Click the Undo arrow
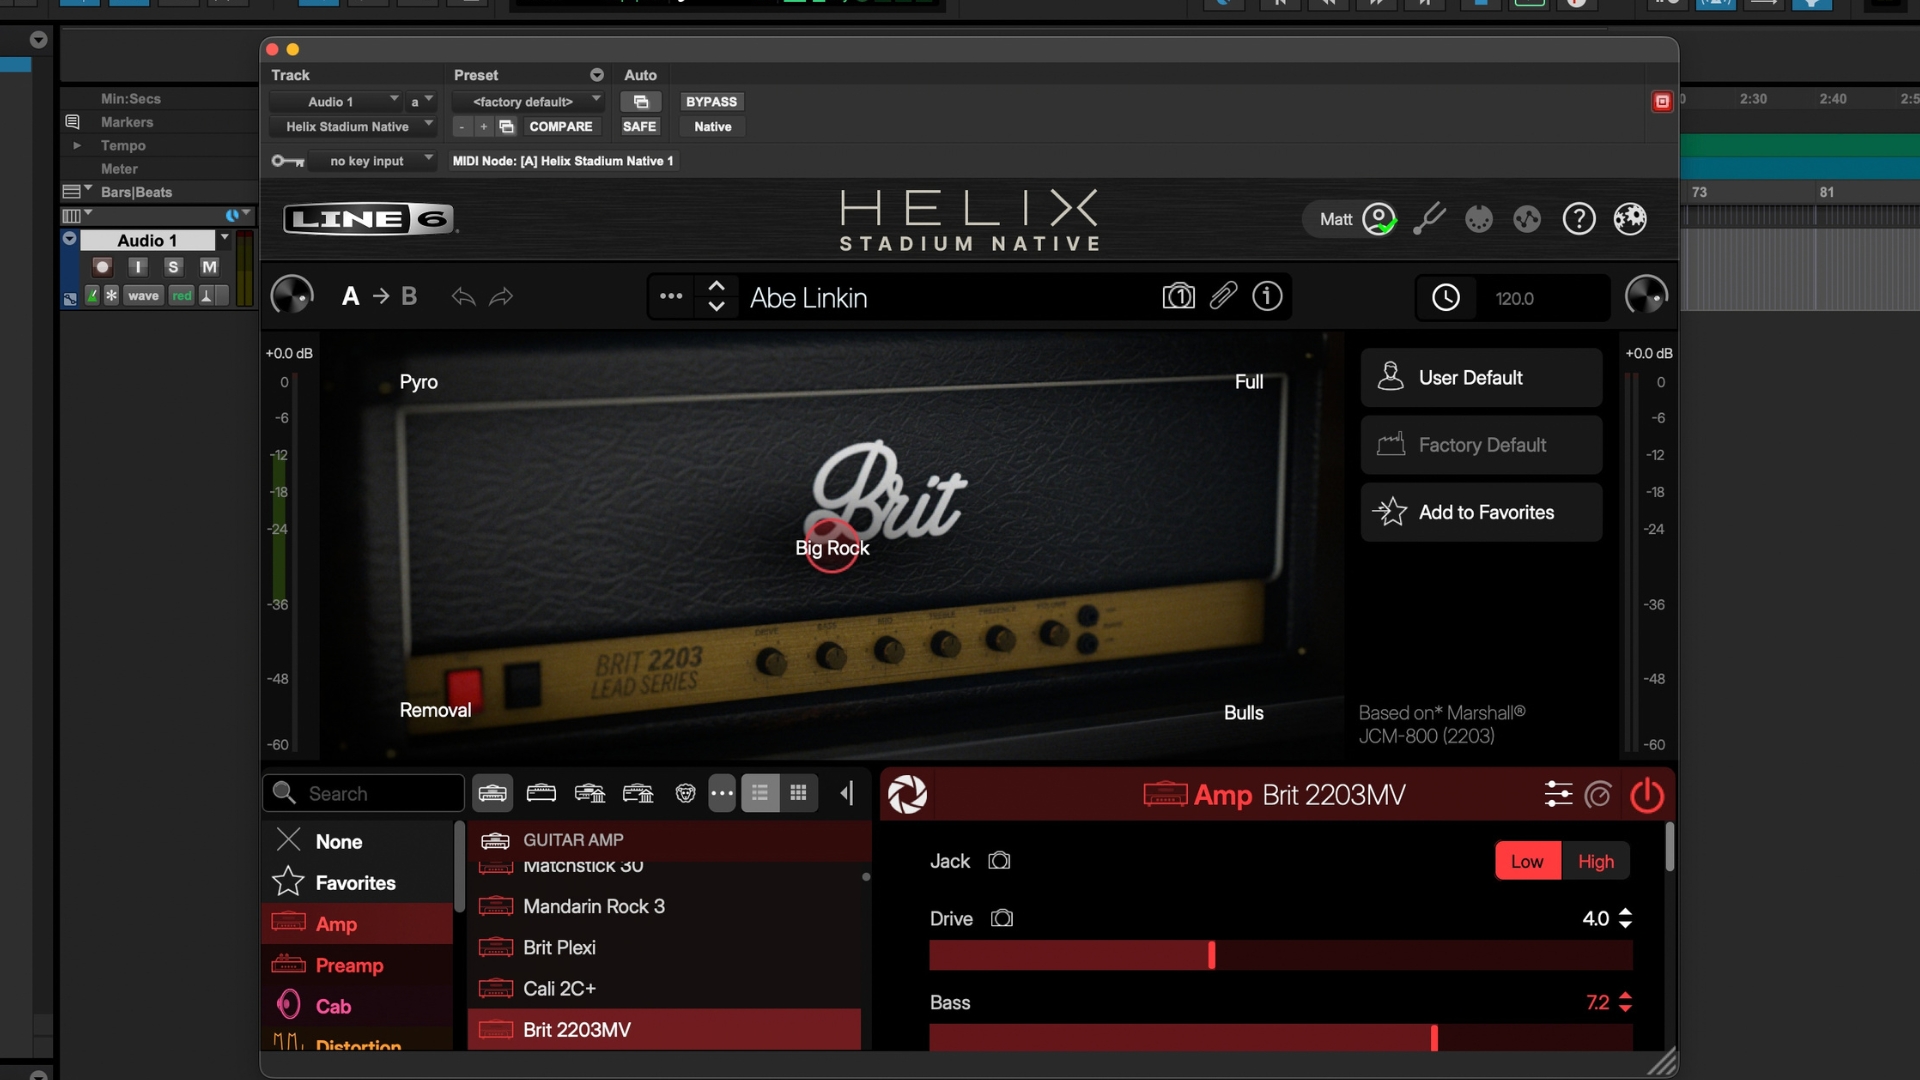1920x1080 pixels. (463, 297)
